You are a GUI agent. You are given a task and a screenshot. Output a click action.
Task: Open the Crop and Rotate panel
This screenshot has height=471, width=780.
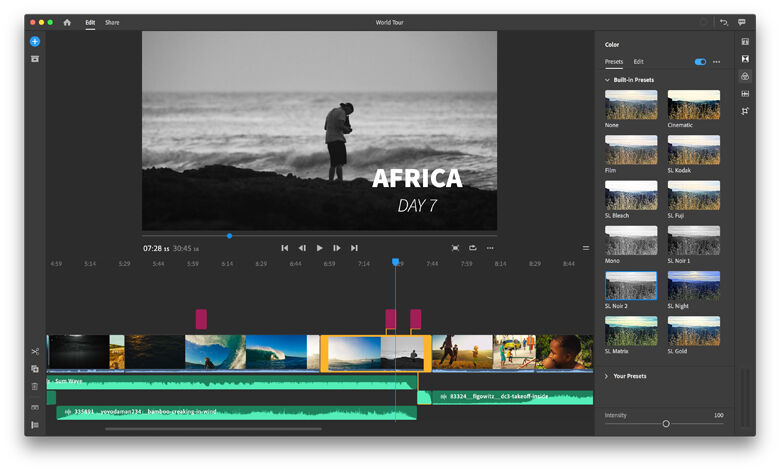point(745,111)
